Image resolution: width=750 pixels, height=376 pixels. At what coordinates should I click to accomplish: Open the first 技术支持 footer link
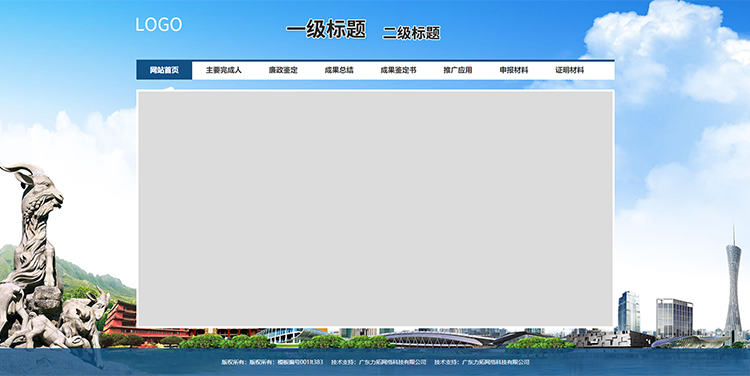click(378, 362)
